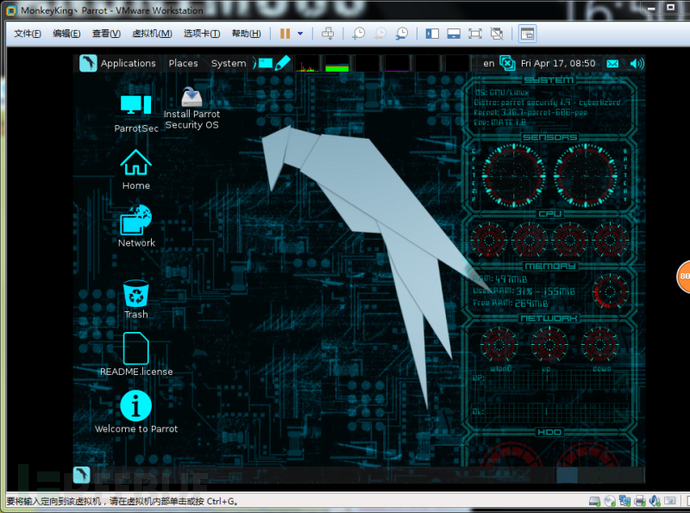This screenshot has width=690, height=513.
Task: Open the Trash desktop icon
Action: (x=136, y=299)
